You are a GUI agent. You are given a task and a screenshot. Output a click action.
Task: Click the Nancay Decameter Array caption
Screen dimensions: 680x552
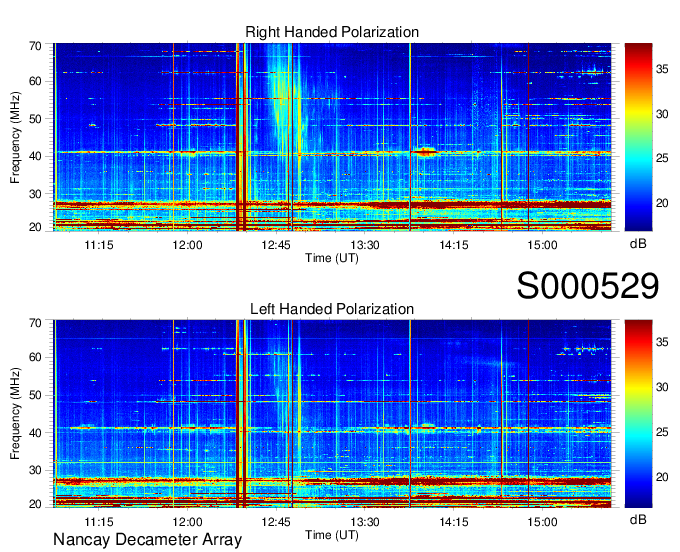[x=147, y=539]
